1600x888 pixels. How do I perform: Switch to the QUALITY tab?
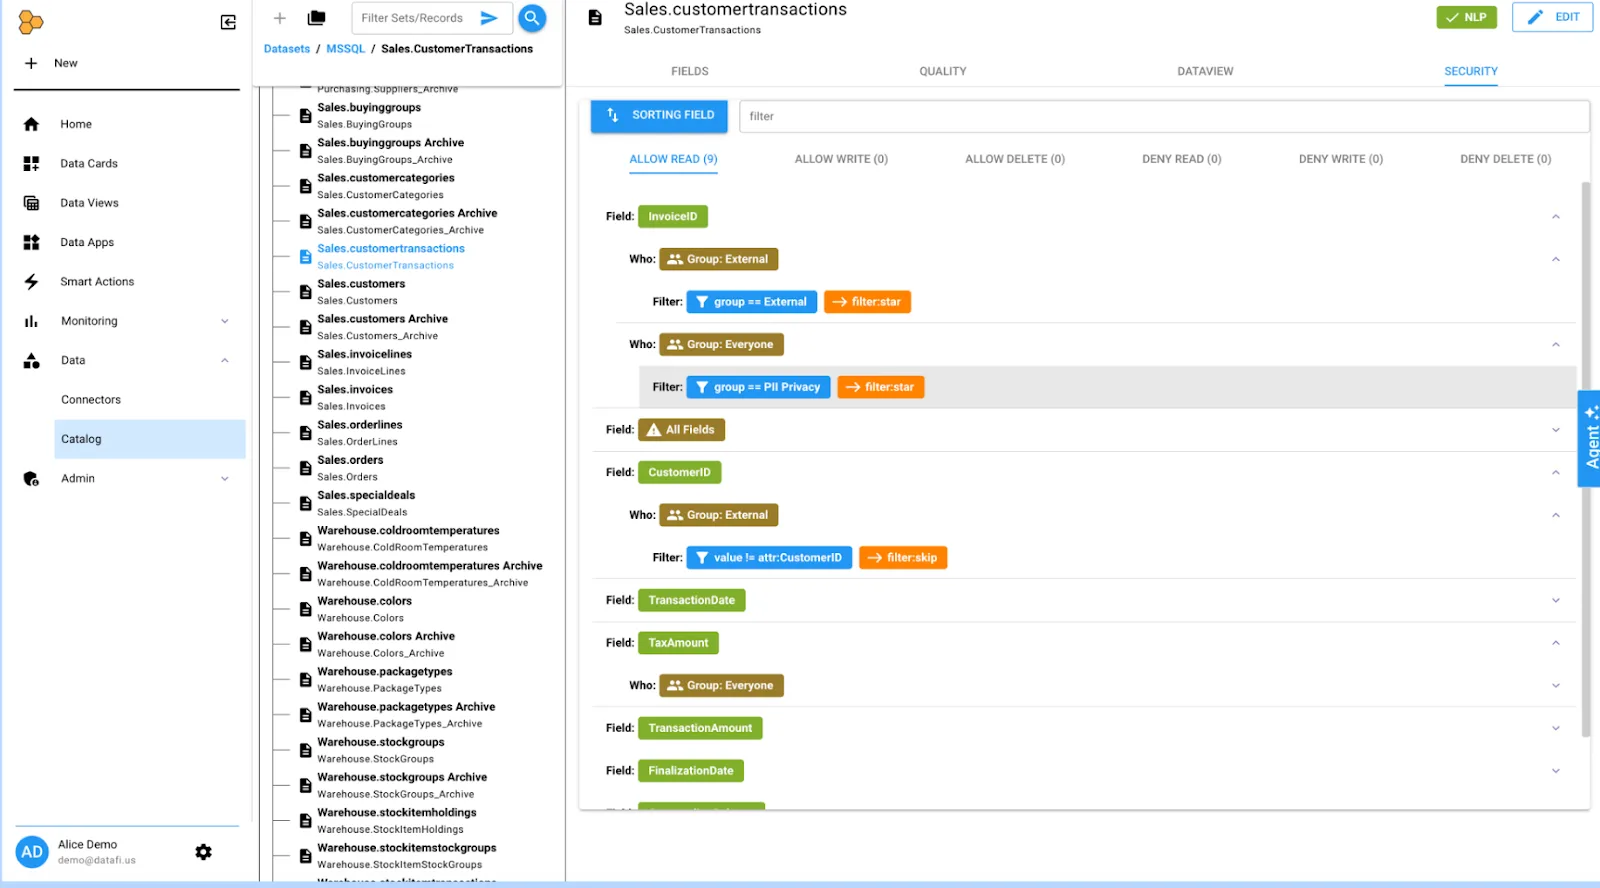[942, 71]
